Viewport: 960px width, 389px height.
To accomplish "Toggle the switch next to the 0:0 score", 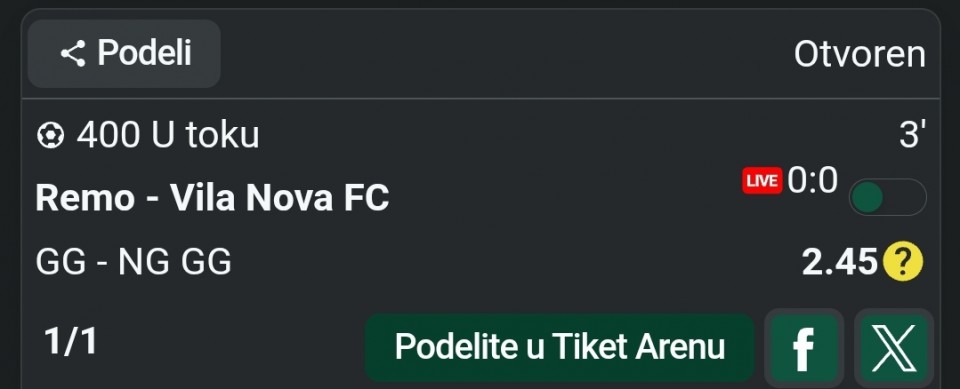I will 887,197.
